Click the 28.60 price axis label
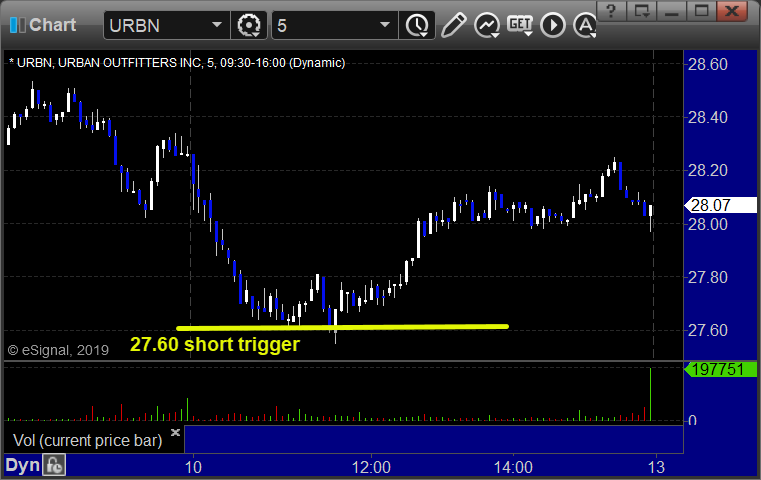The image size is (761, 480). [708, 64]
